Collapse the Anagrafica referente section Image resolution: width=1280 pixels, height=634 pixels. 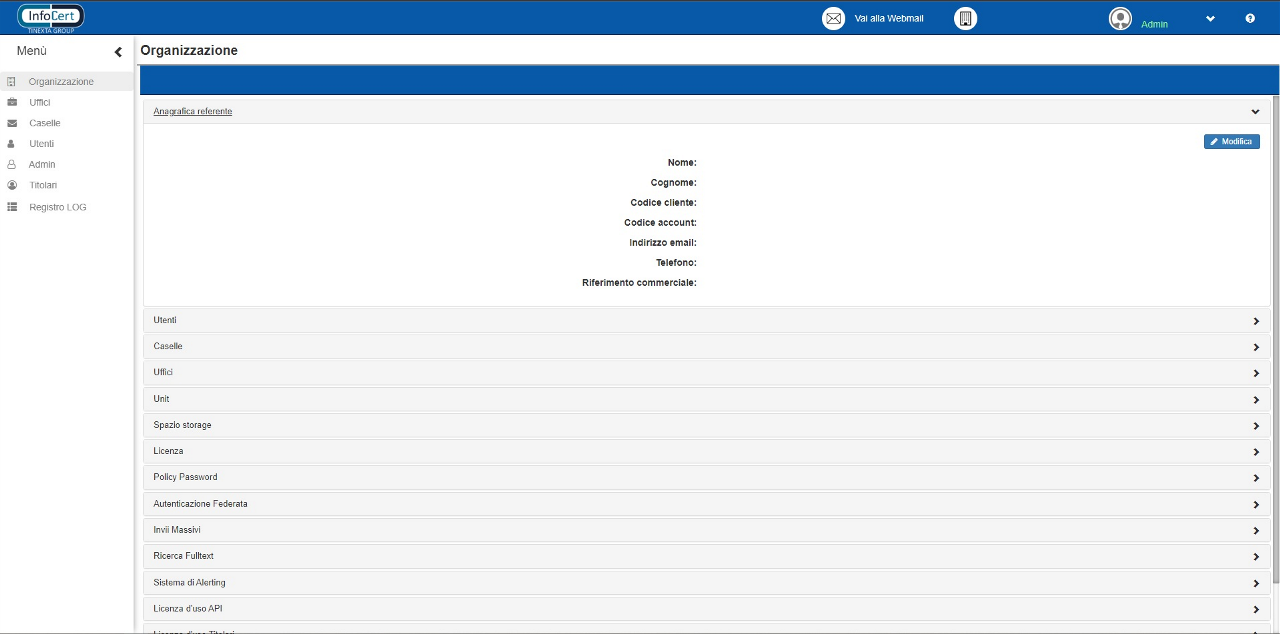pos(1255,112)
